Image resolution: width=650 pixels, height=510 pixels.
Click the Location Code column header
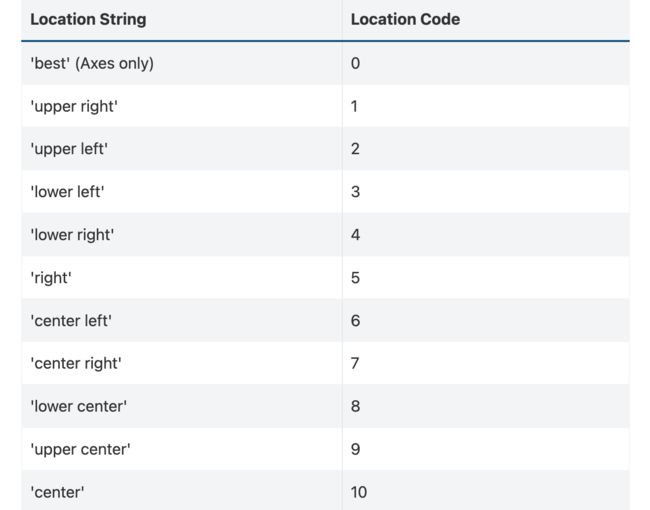tap(486, 19)
